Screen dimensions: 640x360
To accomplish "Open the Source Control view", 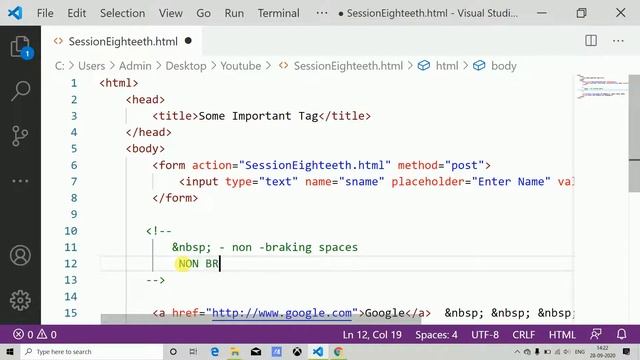I will coord(20,136).
